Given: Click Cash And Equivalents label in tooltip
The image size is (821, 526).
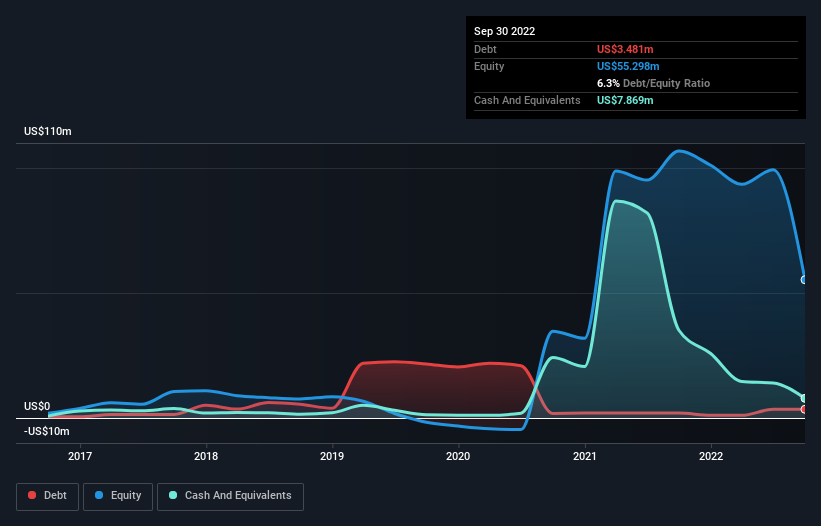Looking at the screenshot, I should pyautogui.click(x=527, y=100).
